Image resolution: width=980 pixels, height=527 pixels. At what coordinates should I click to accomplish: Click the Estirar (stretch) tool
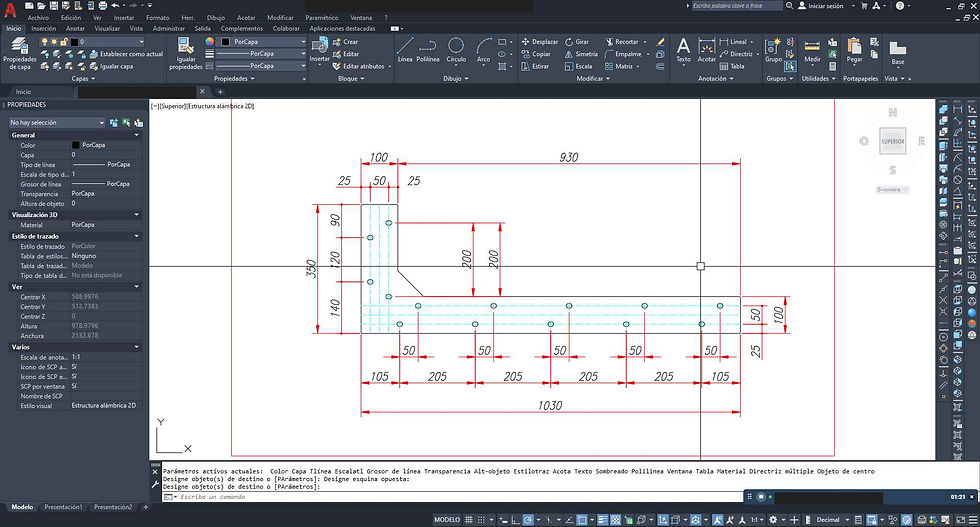535,66
